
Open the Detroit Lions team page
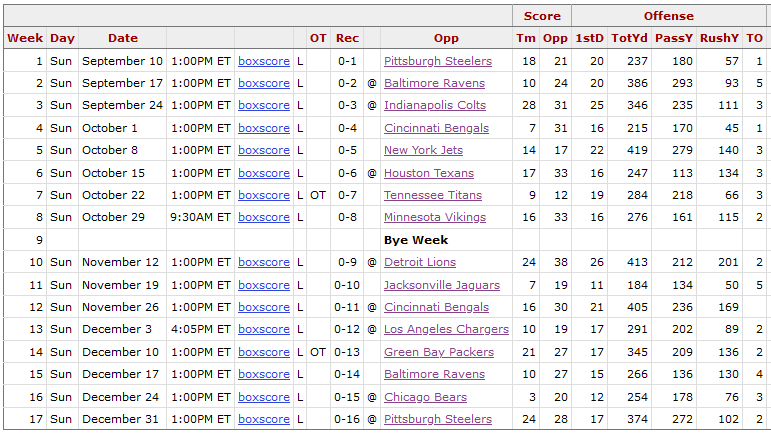pyautogui.click(x=420, y=262)
